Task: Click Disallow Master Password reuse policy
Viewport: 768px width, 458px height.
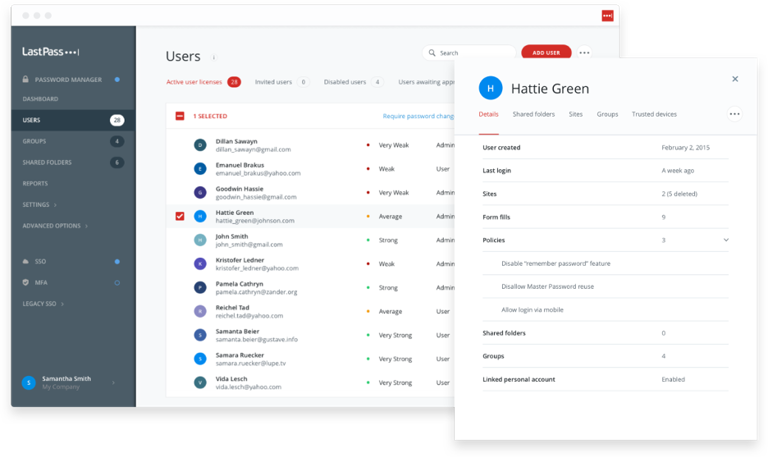Action: pos(548,287)
